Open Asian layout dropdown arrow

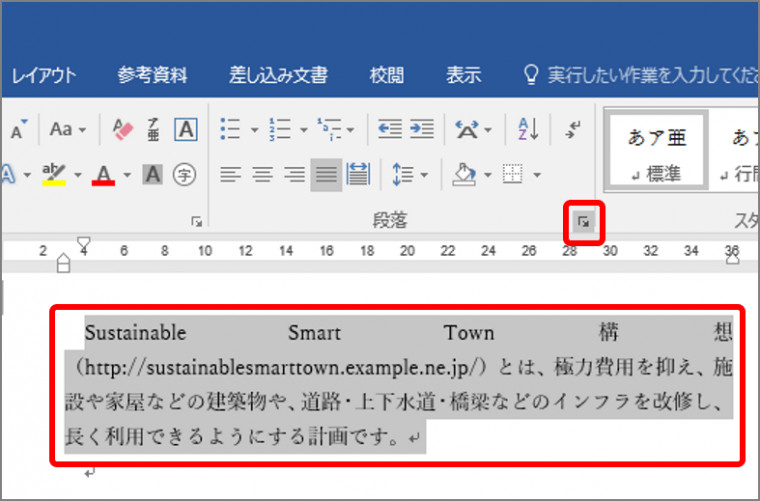coord(488,130)
